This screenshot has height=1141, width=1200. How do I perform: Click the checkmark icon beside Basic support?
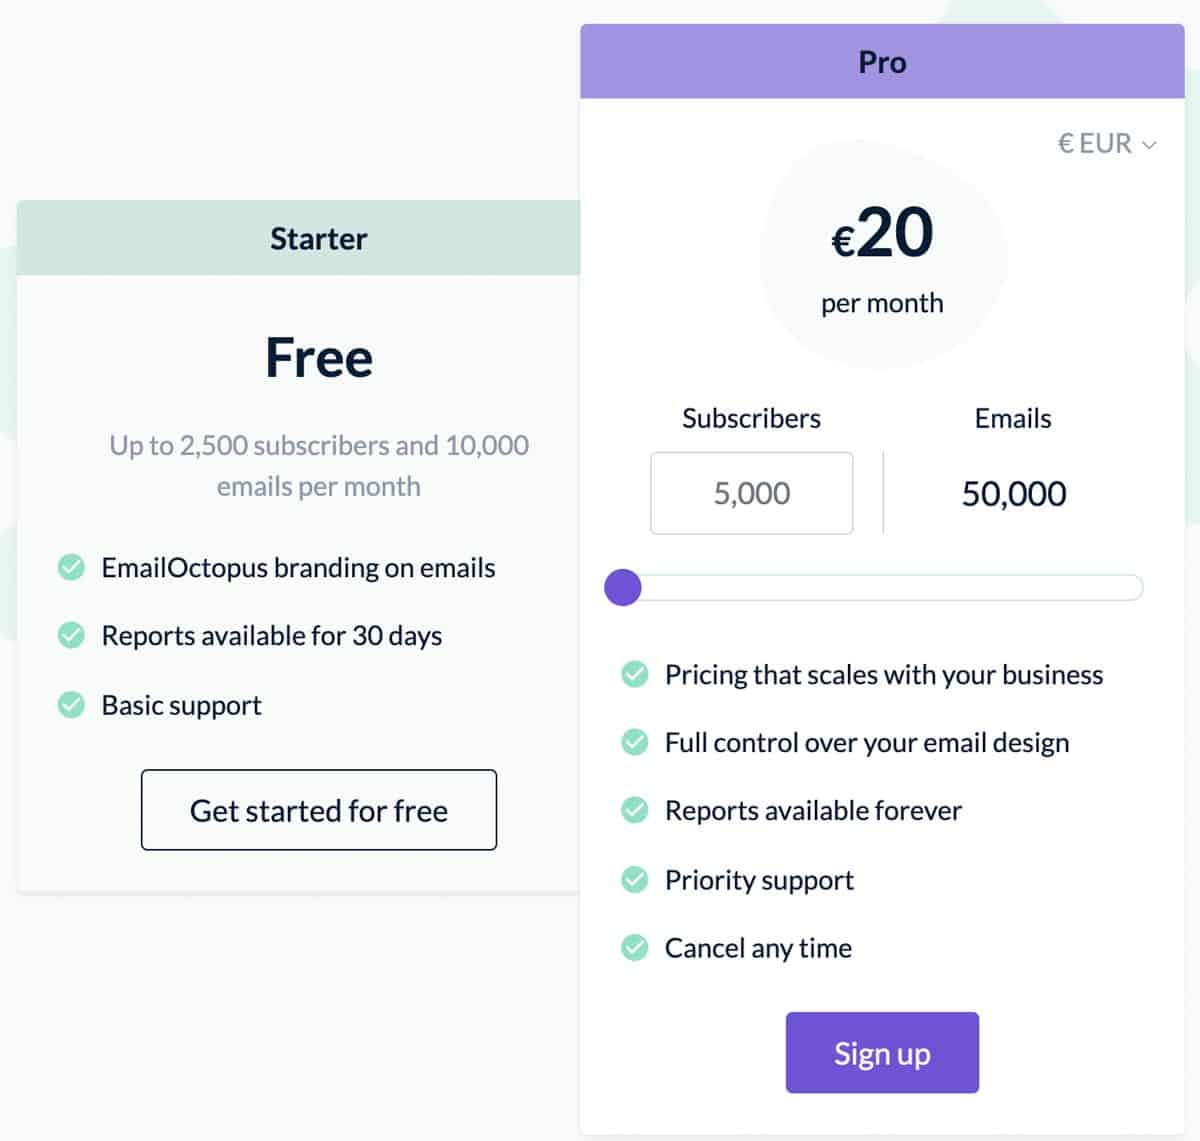point(71,705)
